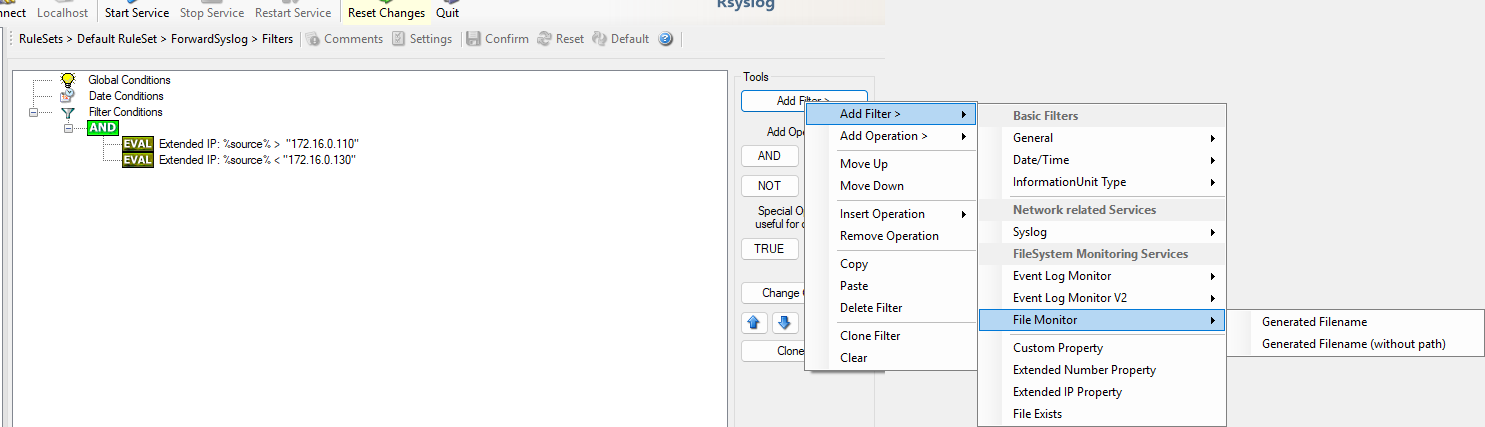Open the File Monitor submenu entry

point(1102,320)
